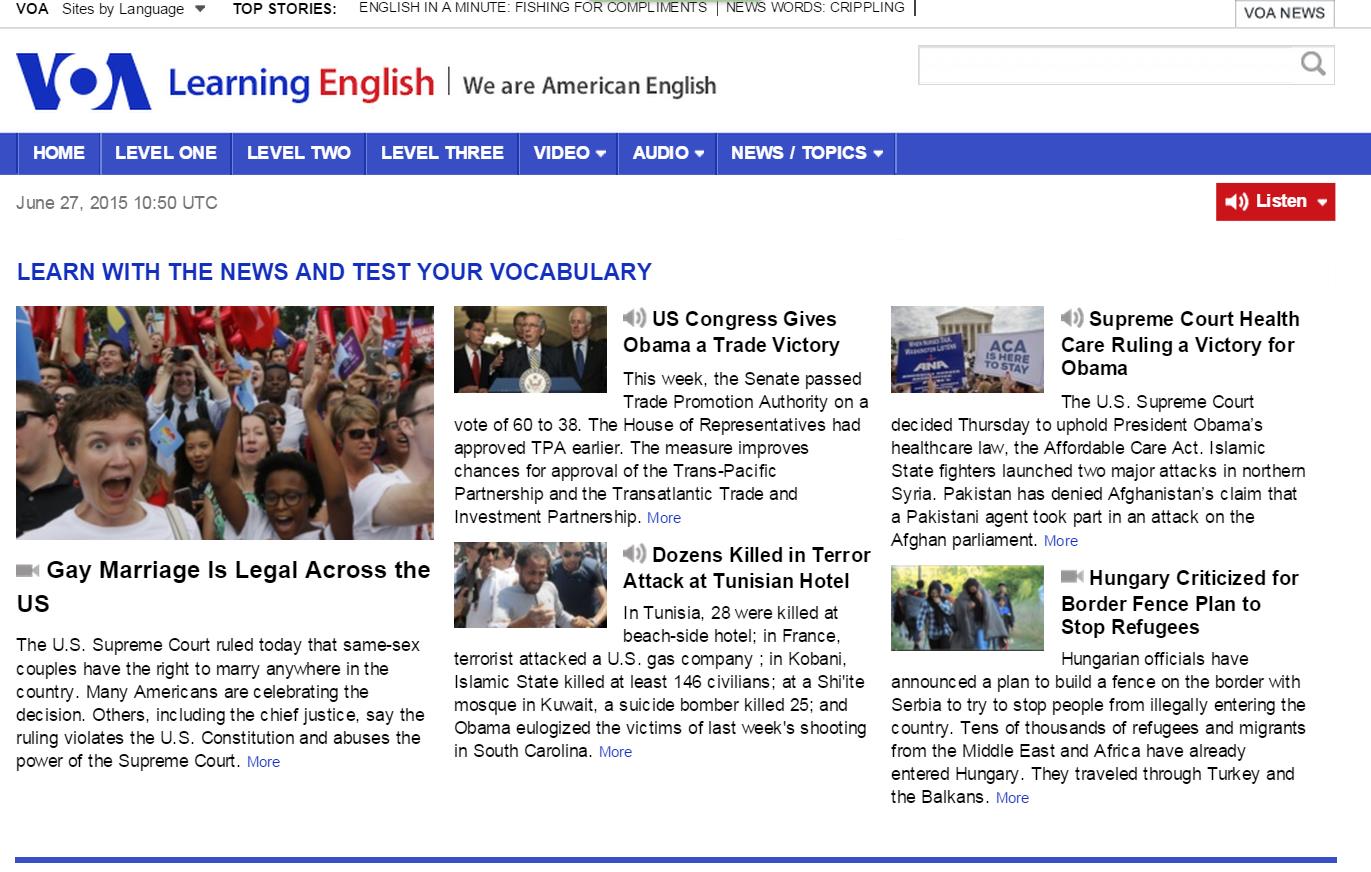Click the search magnifier icon
Image resolution: width=1371 pixels, height=872 pixels.
pos(1313,64)
